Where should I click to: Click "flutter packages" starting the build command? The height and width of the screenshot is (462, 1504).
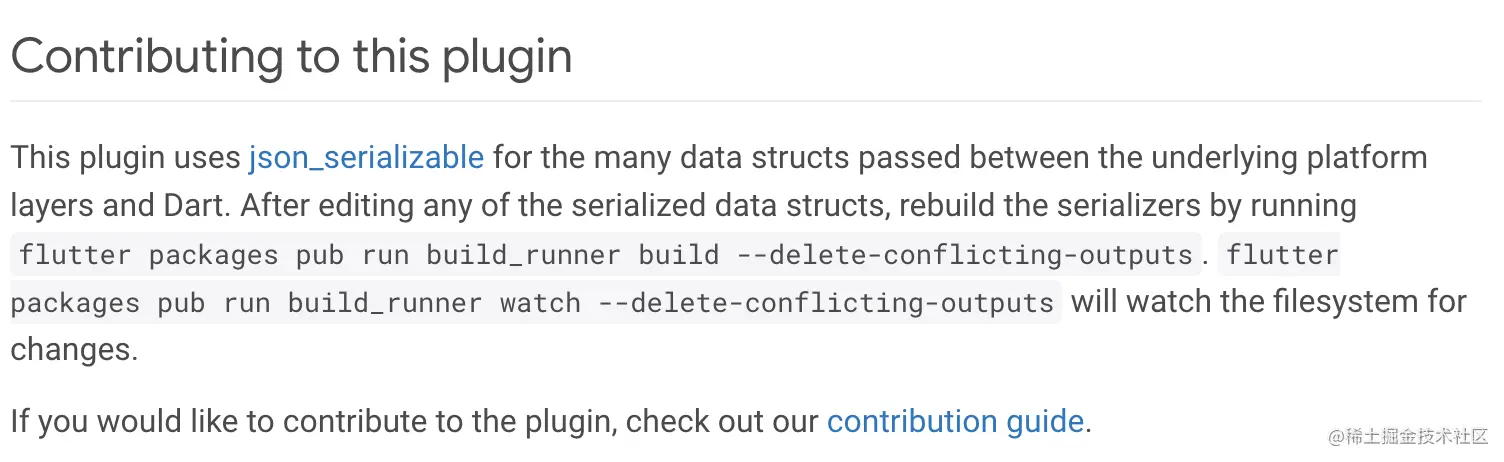click(148, 255)
